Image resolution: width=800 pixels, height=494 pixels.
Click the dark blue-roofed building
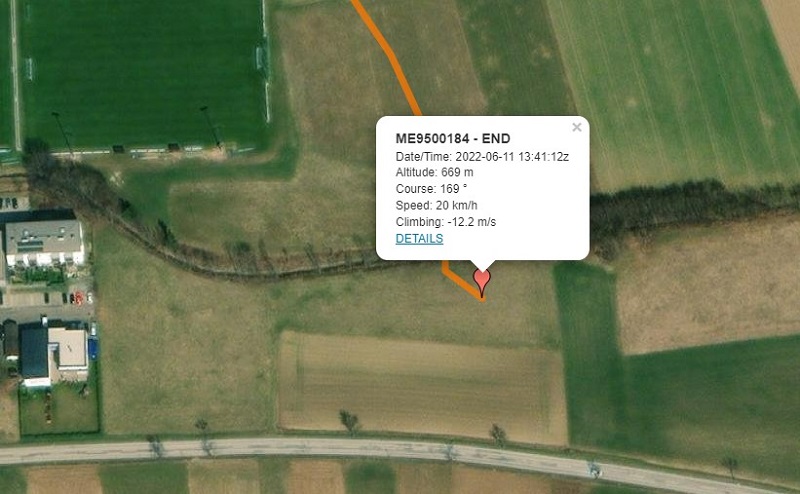(x=35, y=354)
